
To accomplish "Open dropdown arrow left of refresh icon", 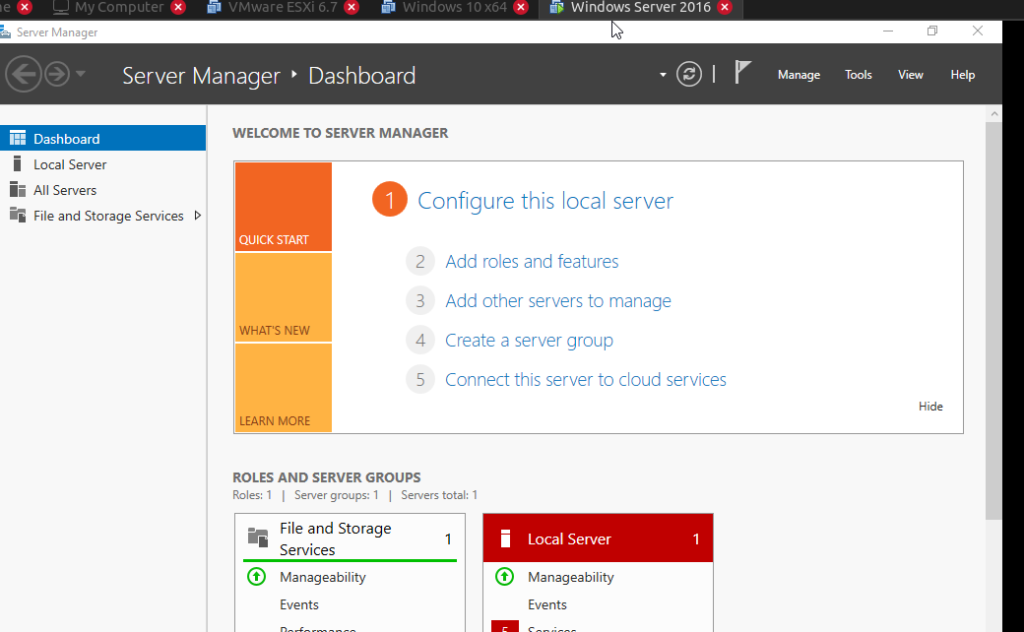I will pos(663,74).
